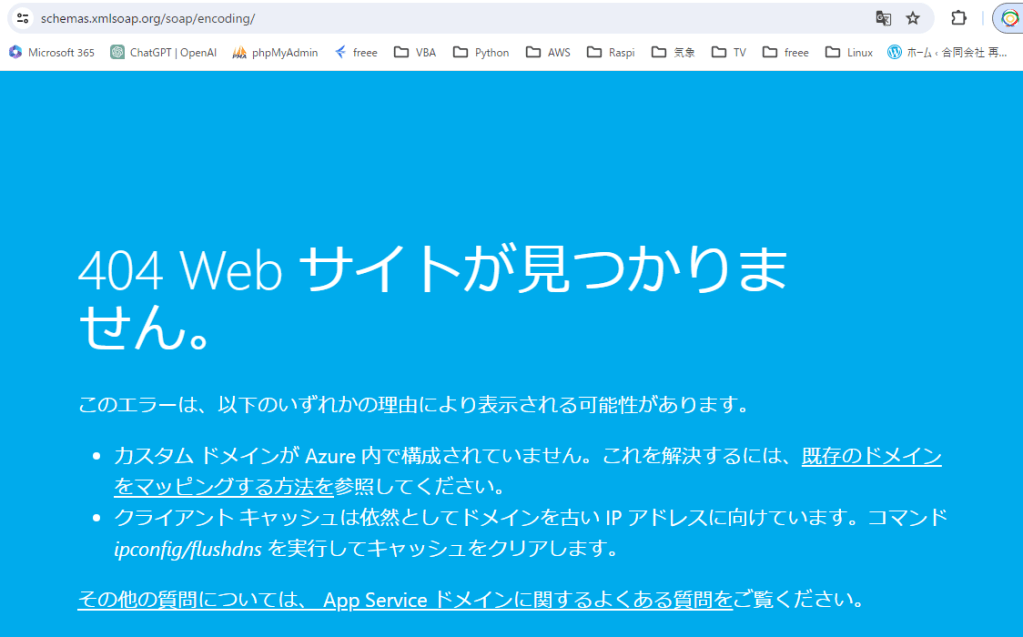Open the Extensions puzzle icon
Viewport: 1023px width, 637px height.
tap(958, 18)
